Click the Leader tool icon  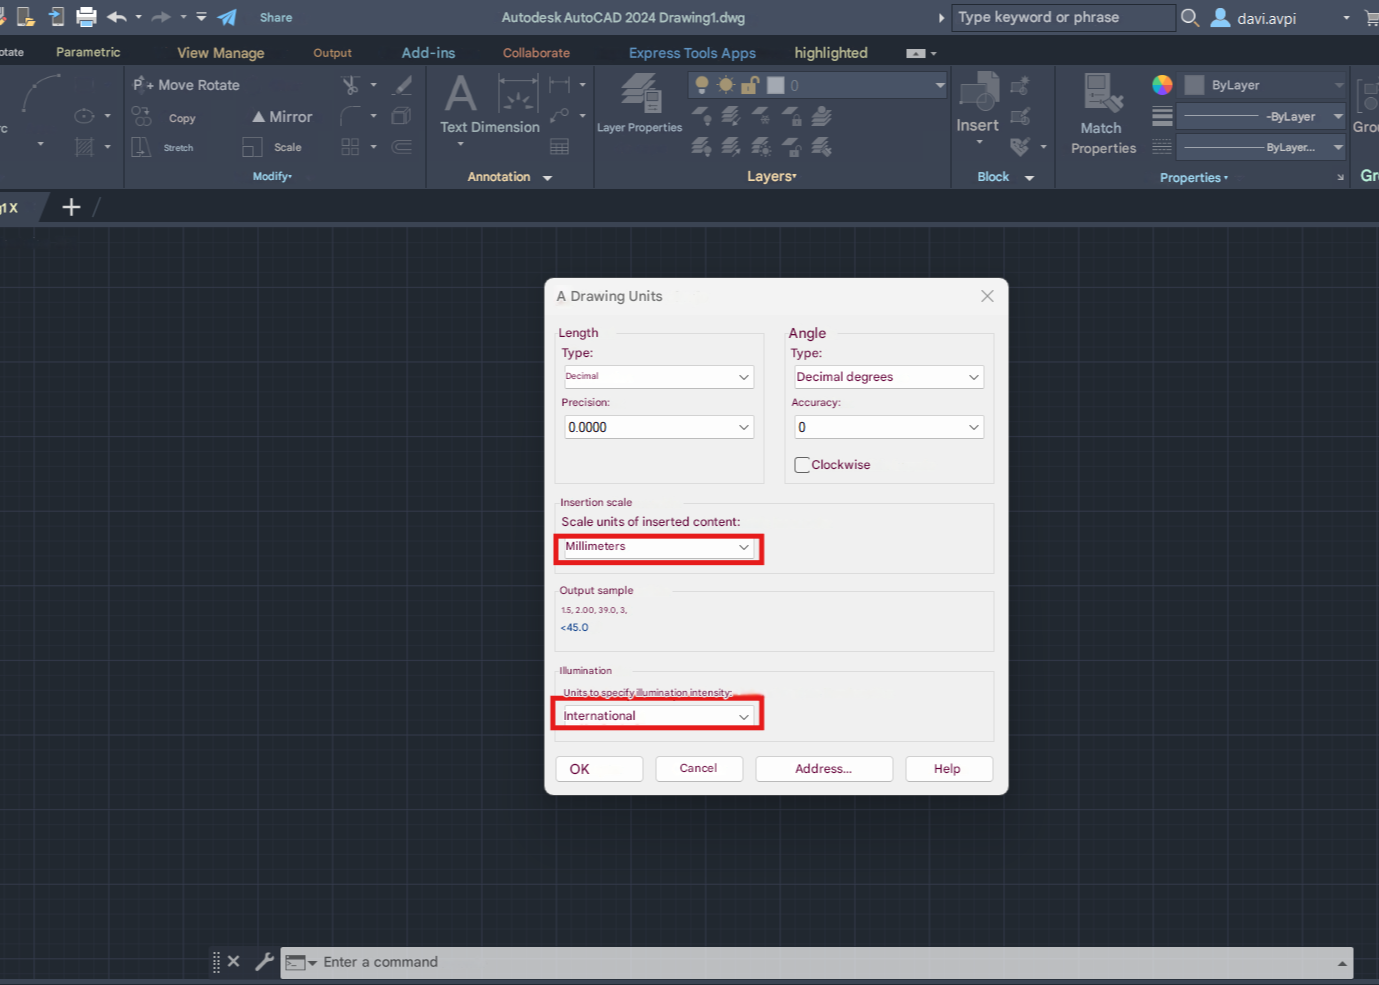point(559,116)
